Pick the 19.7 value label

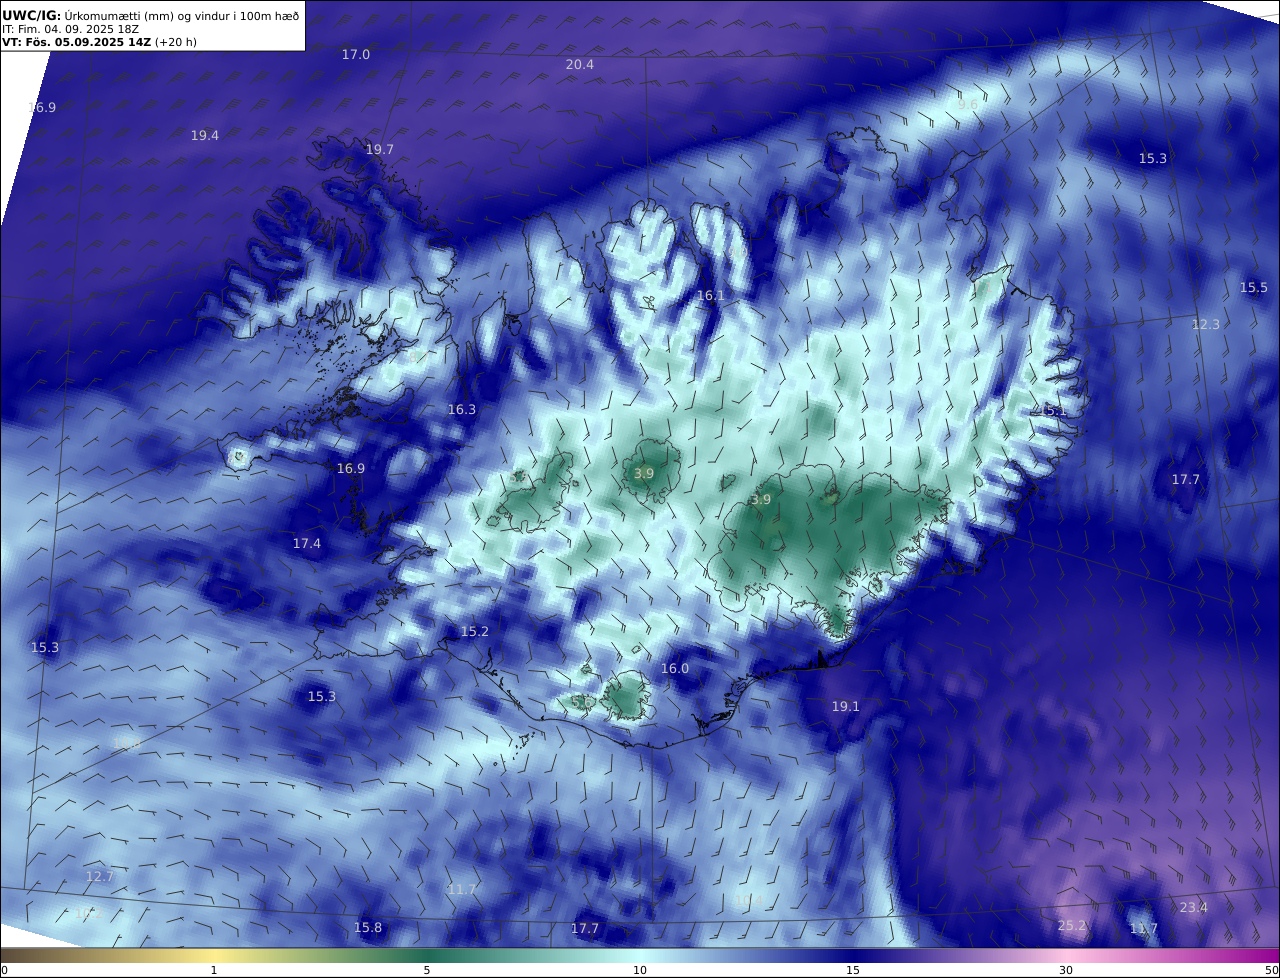(380, 149)
